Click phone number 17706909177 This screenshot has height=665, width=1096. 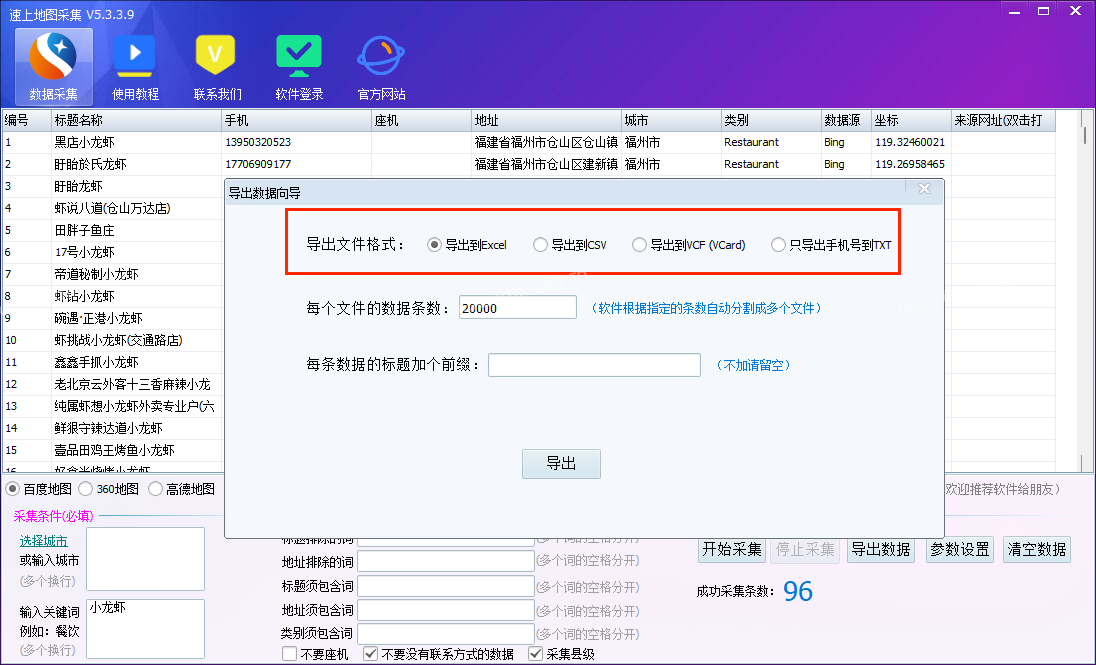pos(258,164)
